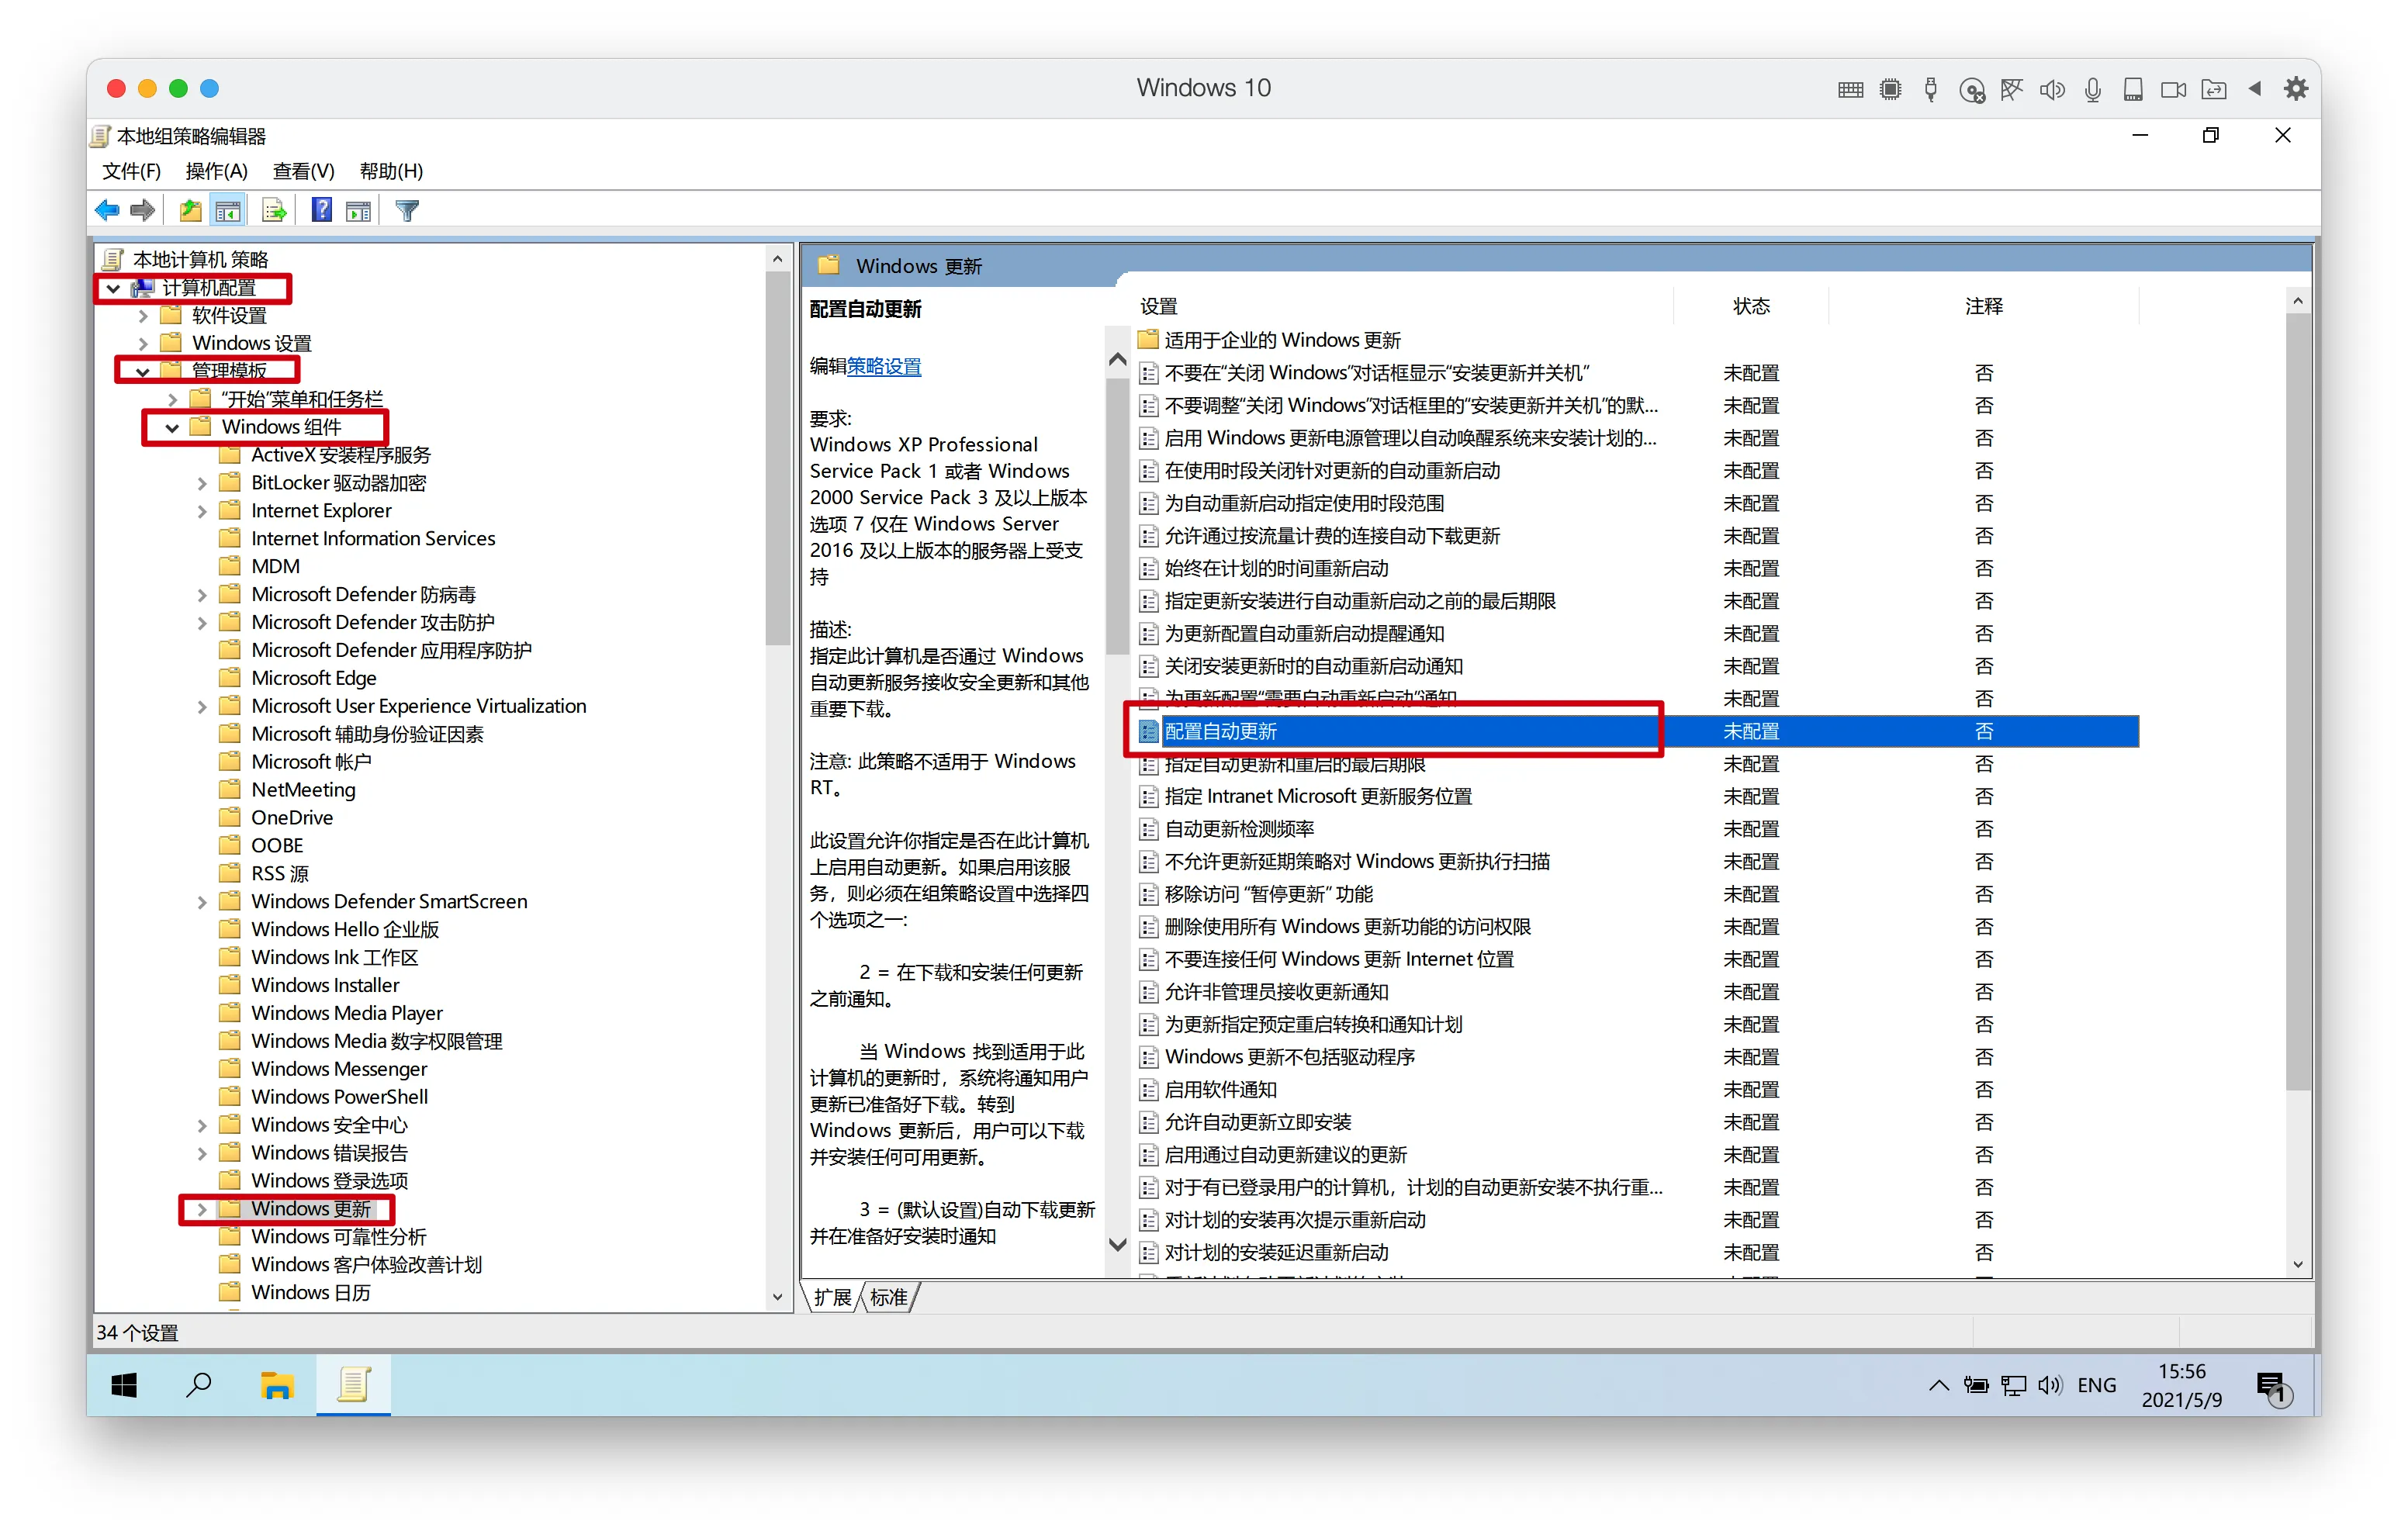The image size is (2408, 1531).
Task: Click the Group Policy Editor taskbar icon
Action: [x=353, y=1385]
